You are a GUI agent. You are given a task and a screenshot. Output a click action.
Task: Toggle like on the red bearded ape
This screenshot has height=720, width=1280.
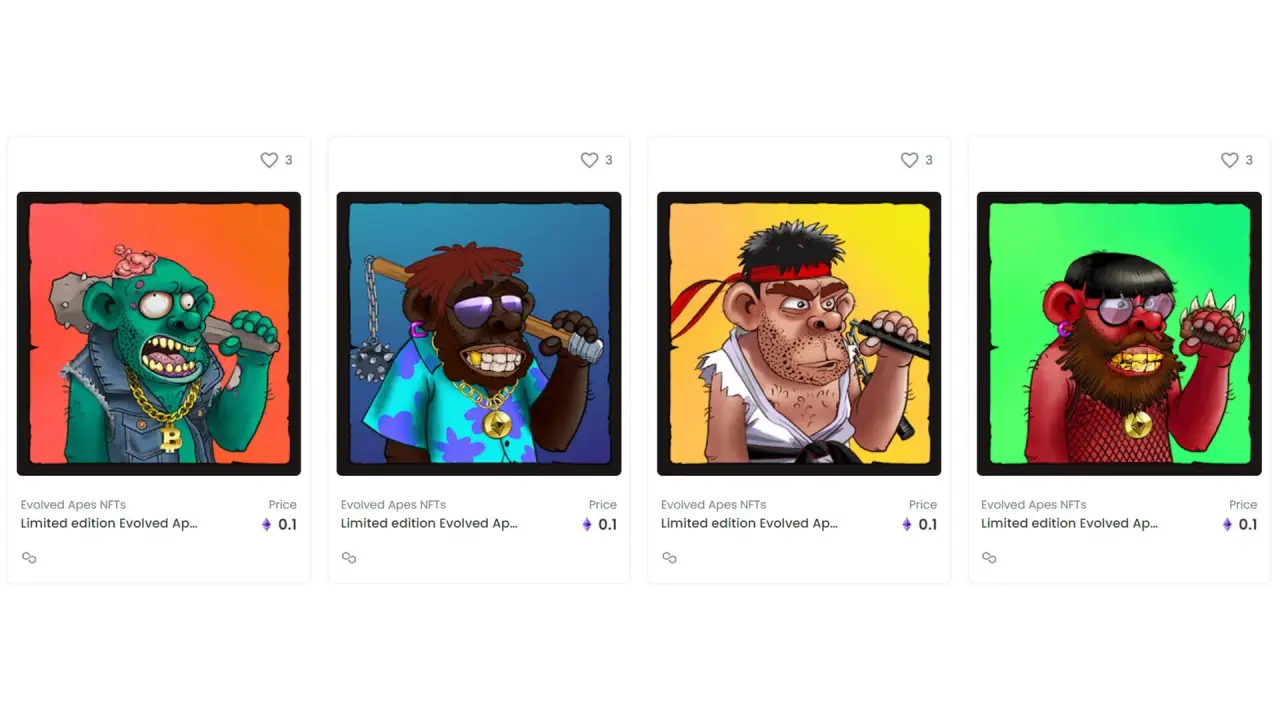(x=1229, y=160)
